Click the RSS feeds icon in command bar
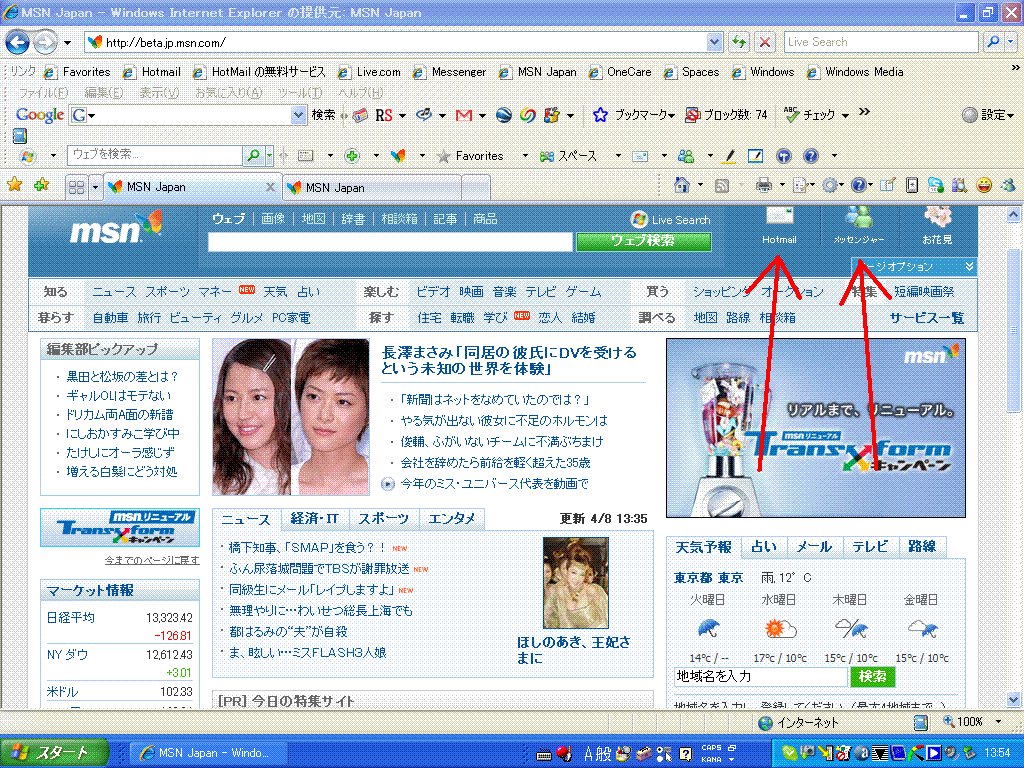Screen dimensions: 1024x768 (722, 186)
